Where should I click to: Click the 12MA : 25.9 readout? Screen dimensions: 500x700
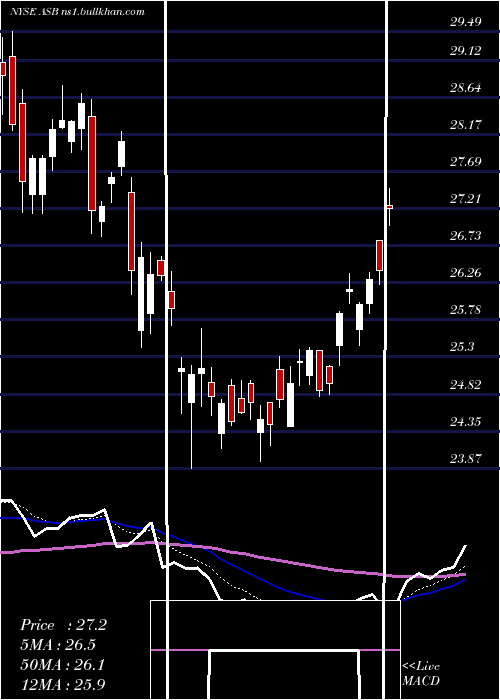click(62, 684)
